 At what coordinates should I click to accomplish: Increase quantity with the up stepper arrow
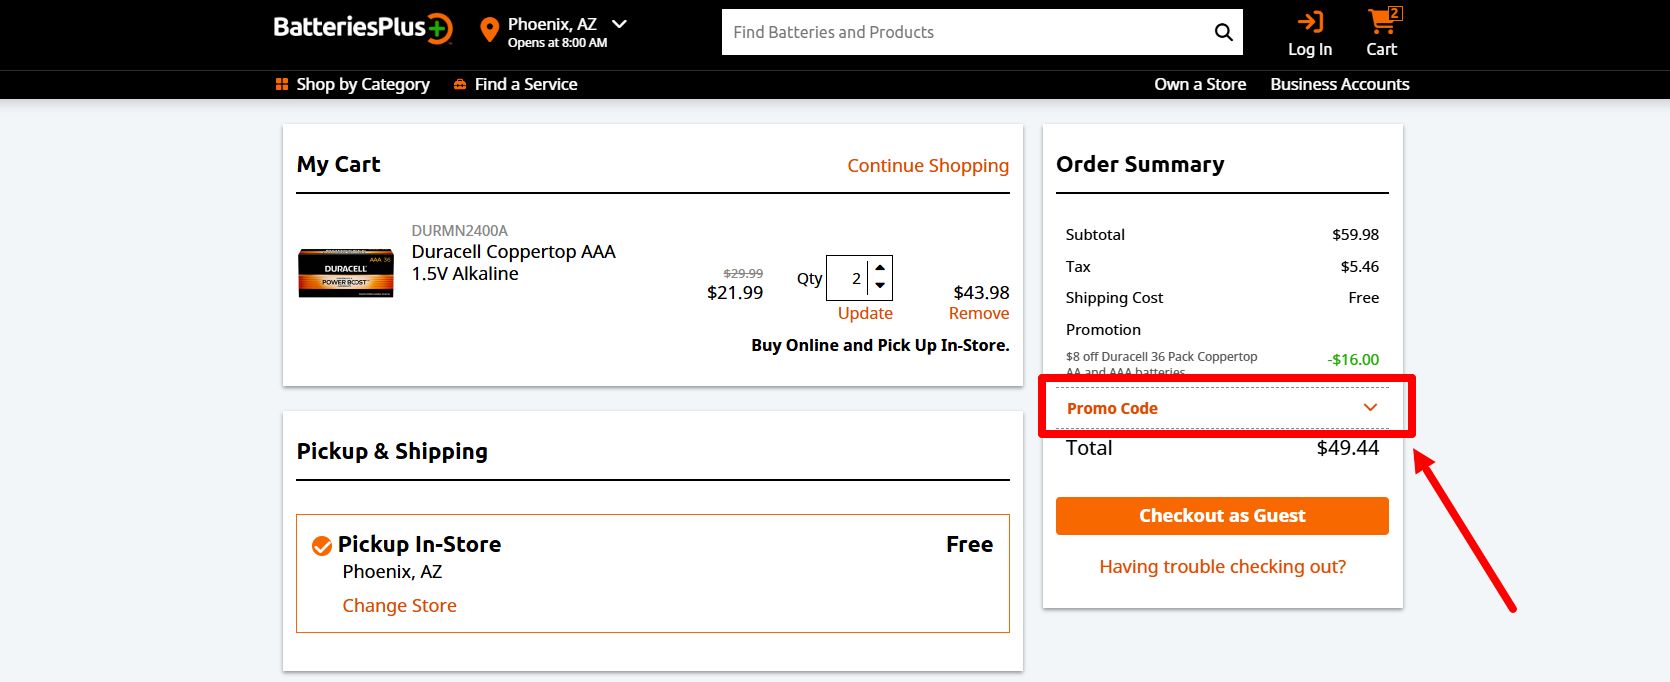click(878, 268)
